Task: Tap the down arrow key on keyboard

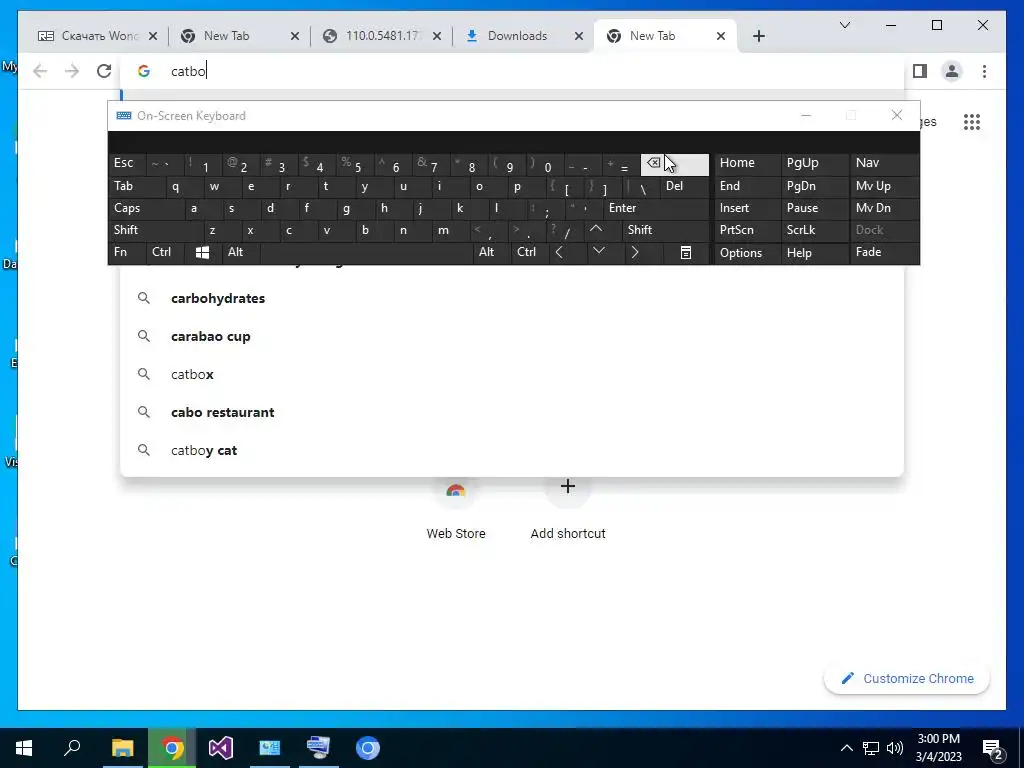Action: (598, 251)
